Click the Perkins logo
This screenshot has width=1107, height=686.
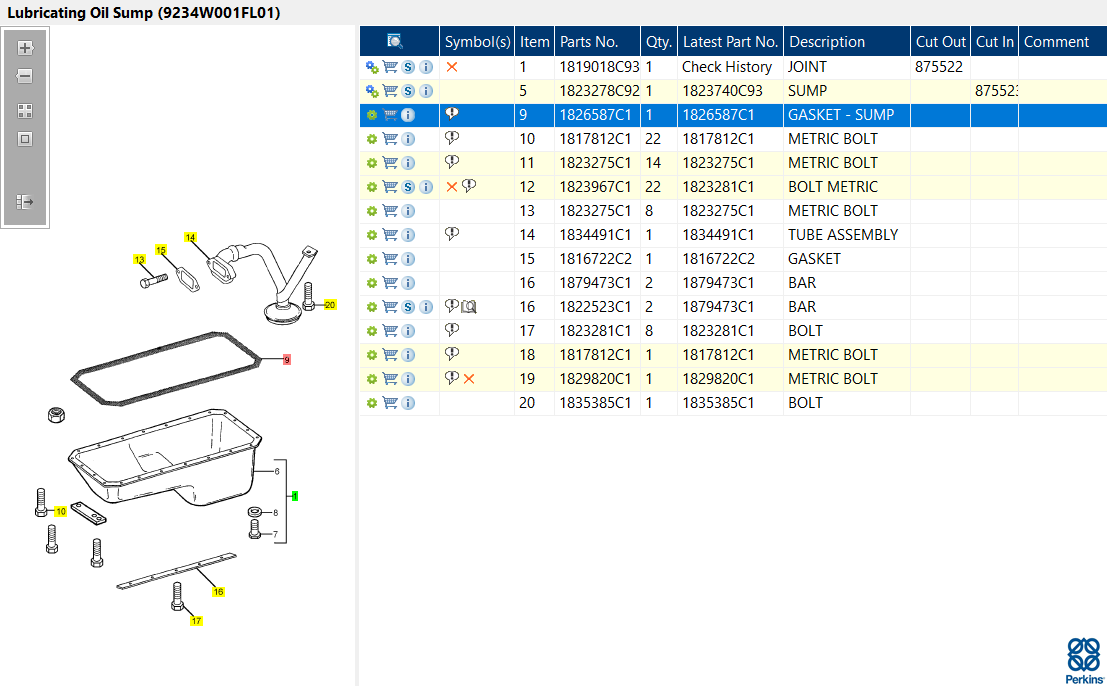(1084, 661)
